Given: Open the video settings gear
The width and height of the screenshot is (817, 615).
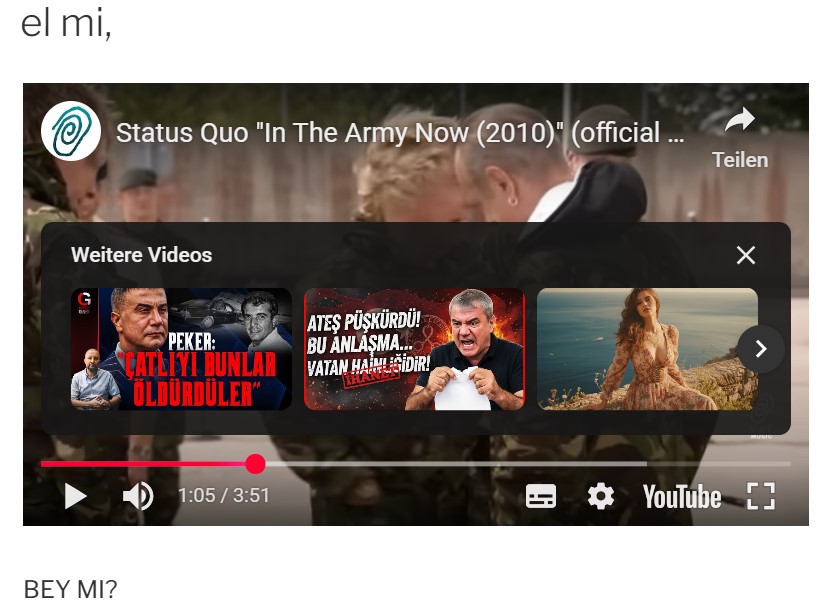Looking at the screenshot, I should pos(601,496).
